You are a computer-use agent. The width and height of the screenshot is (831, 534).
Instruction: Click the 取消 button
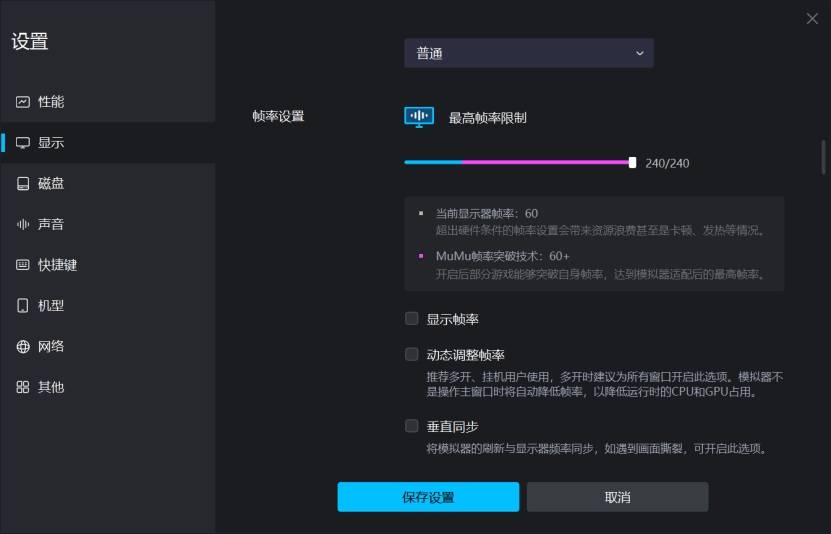617,497
